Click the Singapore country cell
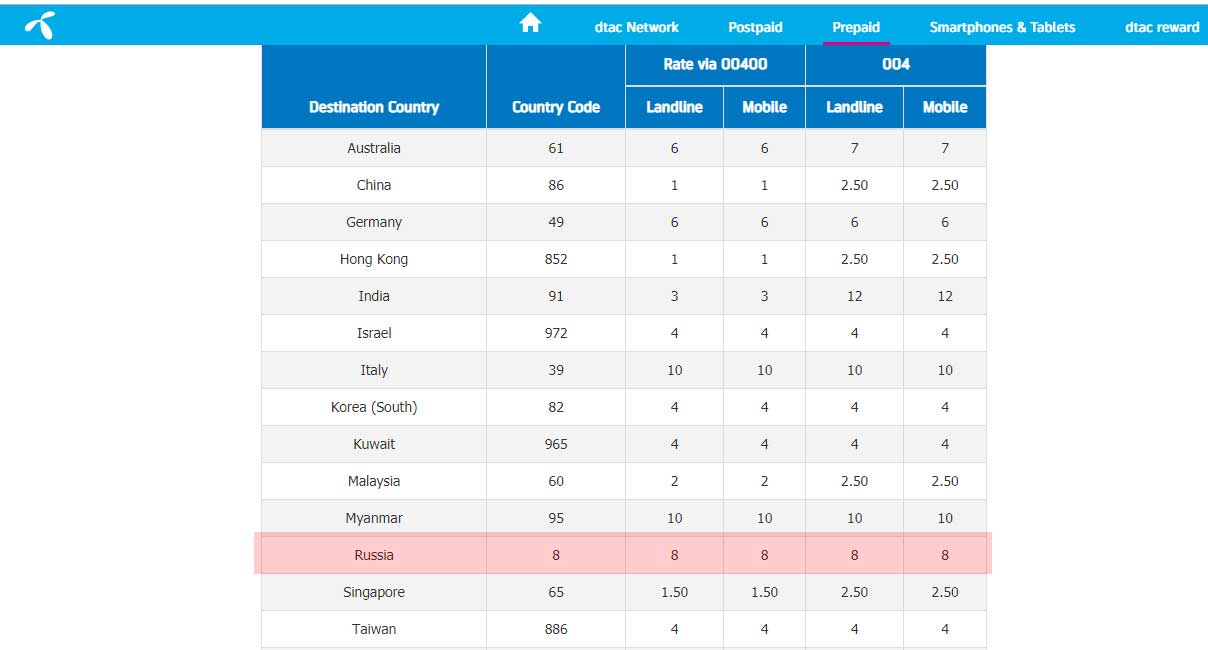This screenshot has height=650, width=1208. tap(374, 592)
